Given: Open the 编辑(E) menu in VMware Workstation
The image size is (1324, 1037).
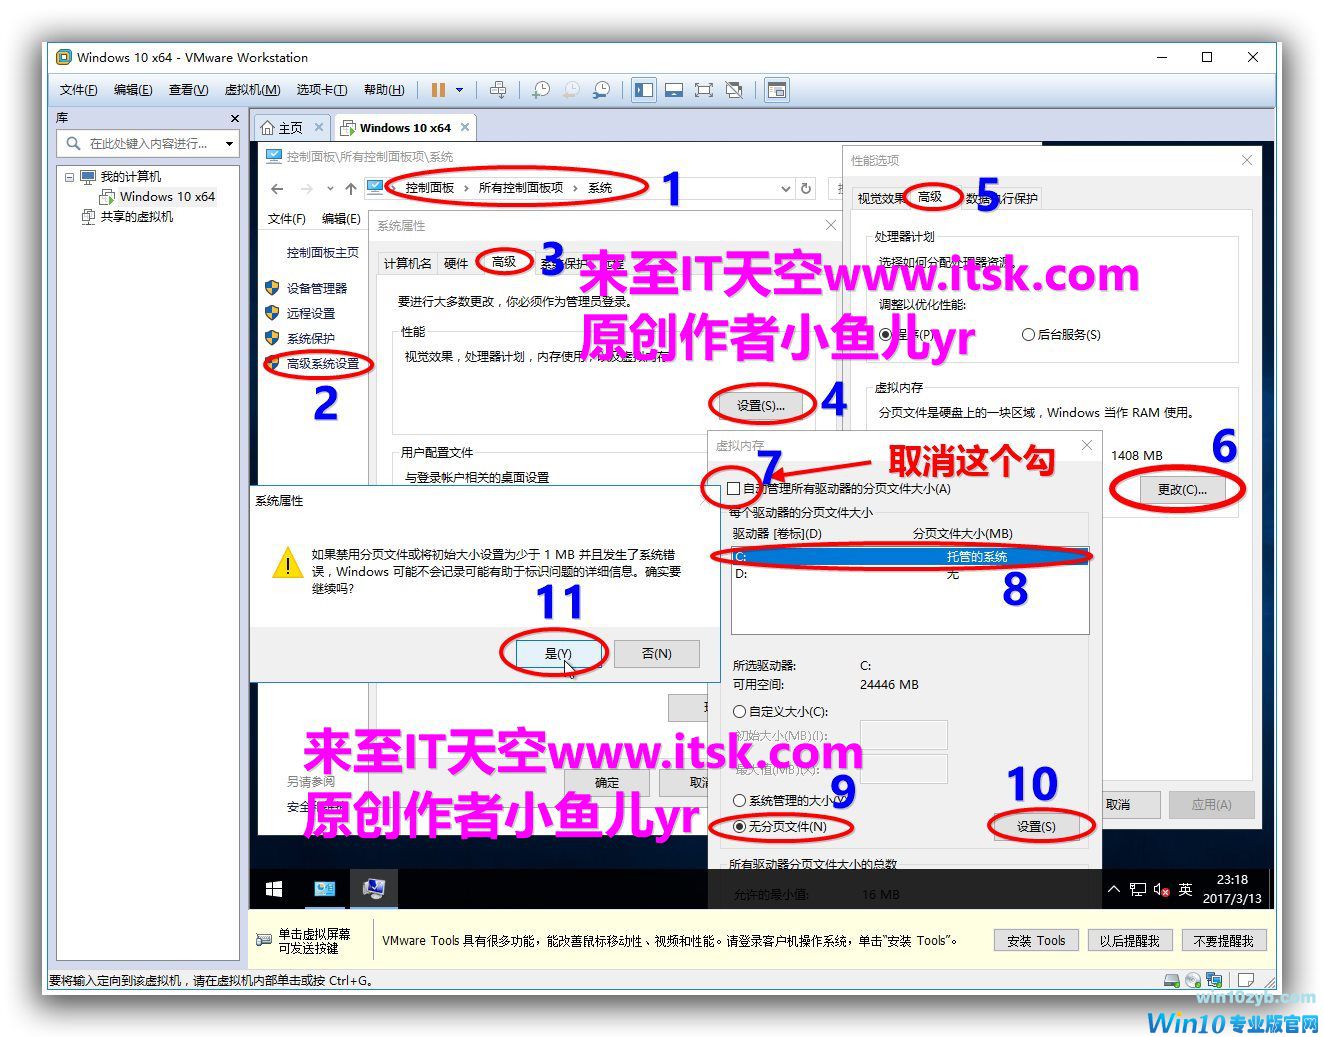Looking at the screenshot, I should [133, 90].
